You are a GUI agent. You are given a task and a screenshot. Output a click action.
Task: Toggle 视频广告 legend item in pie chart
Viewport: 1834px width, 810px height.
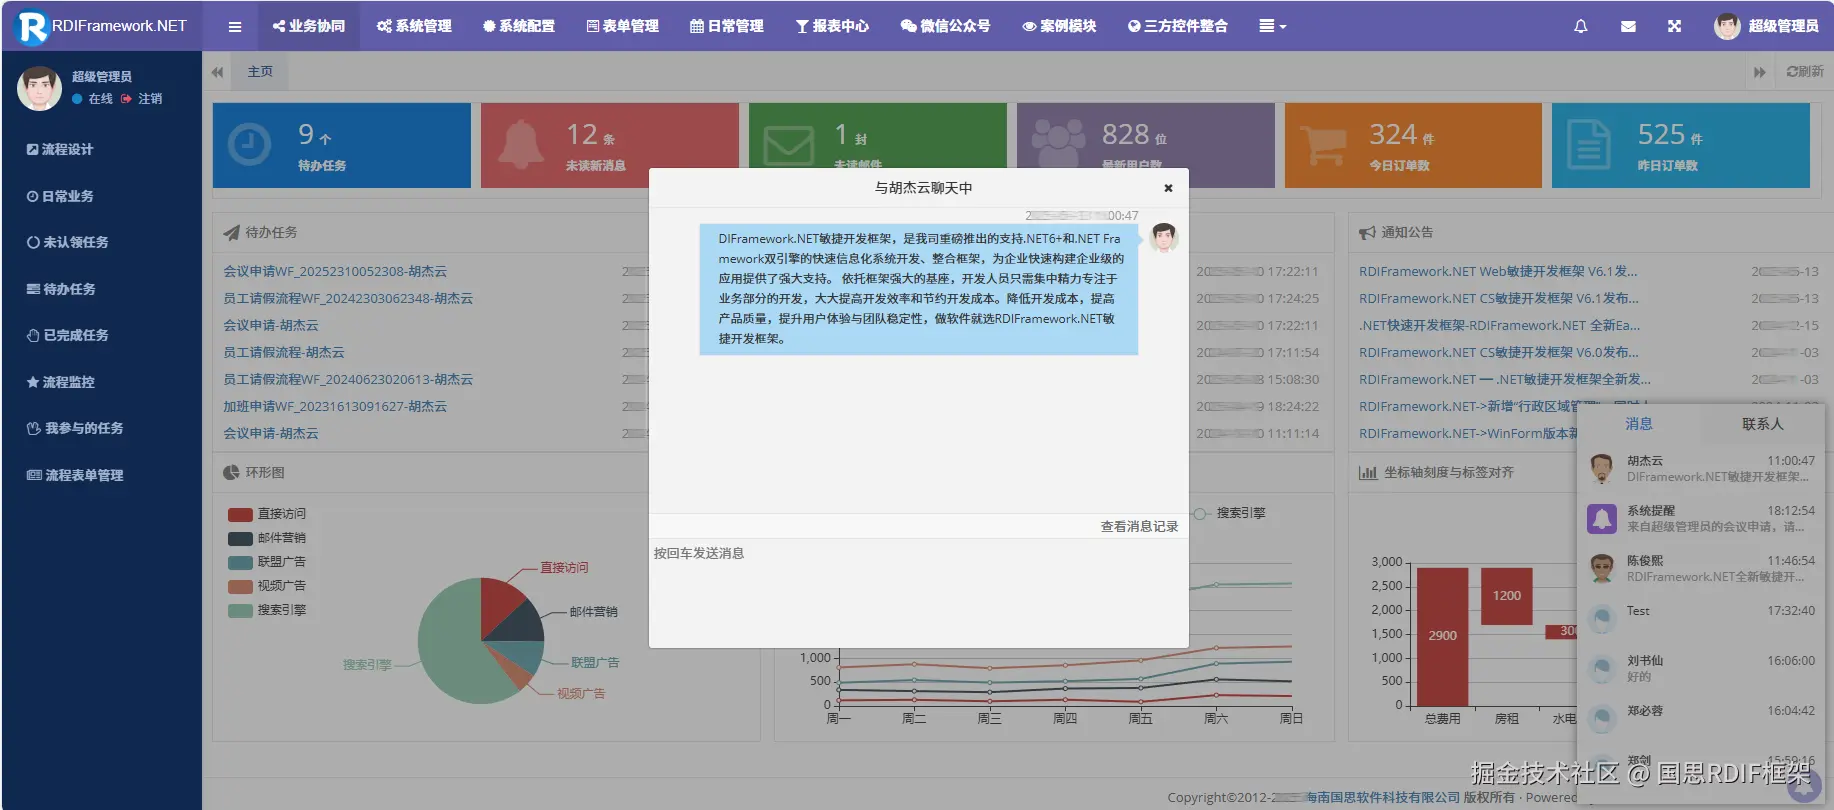coord(267,586)
